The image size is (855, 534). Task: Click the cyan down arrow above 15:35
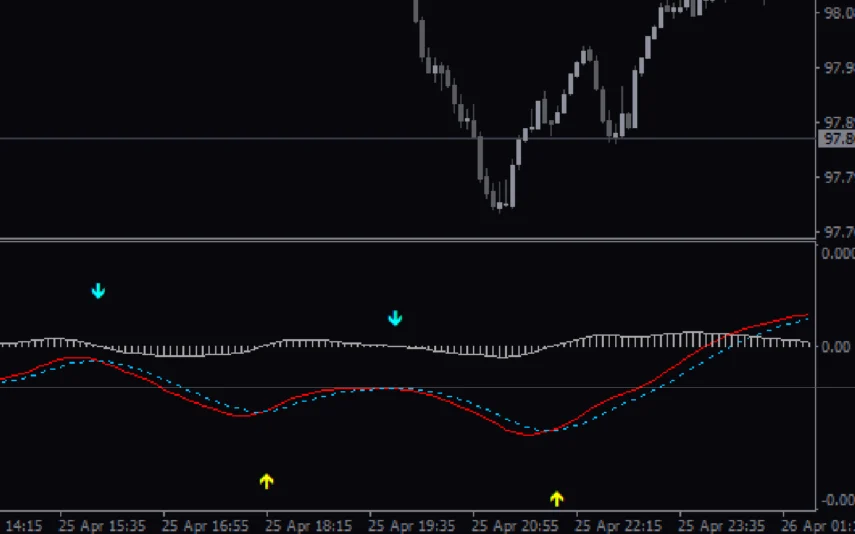[98, 291]
